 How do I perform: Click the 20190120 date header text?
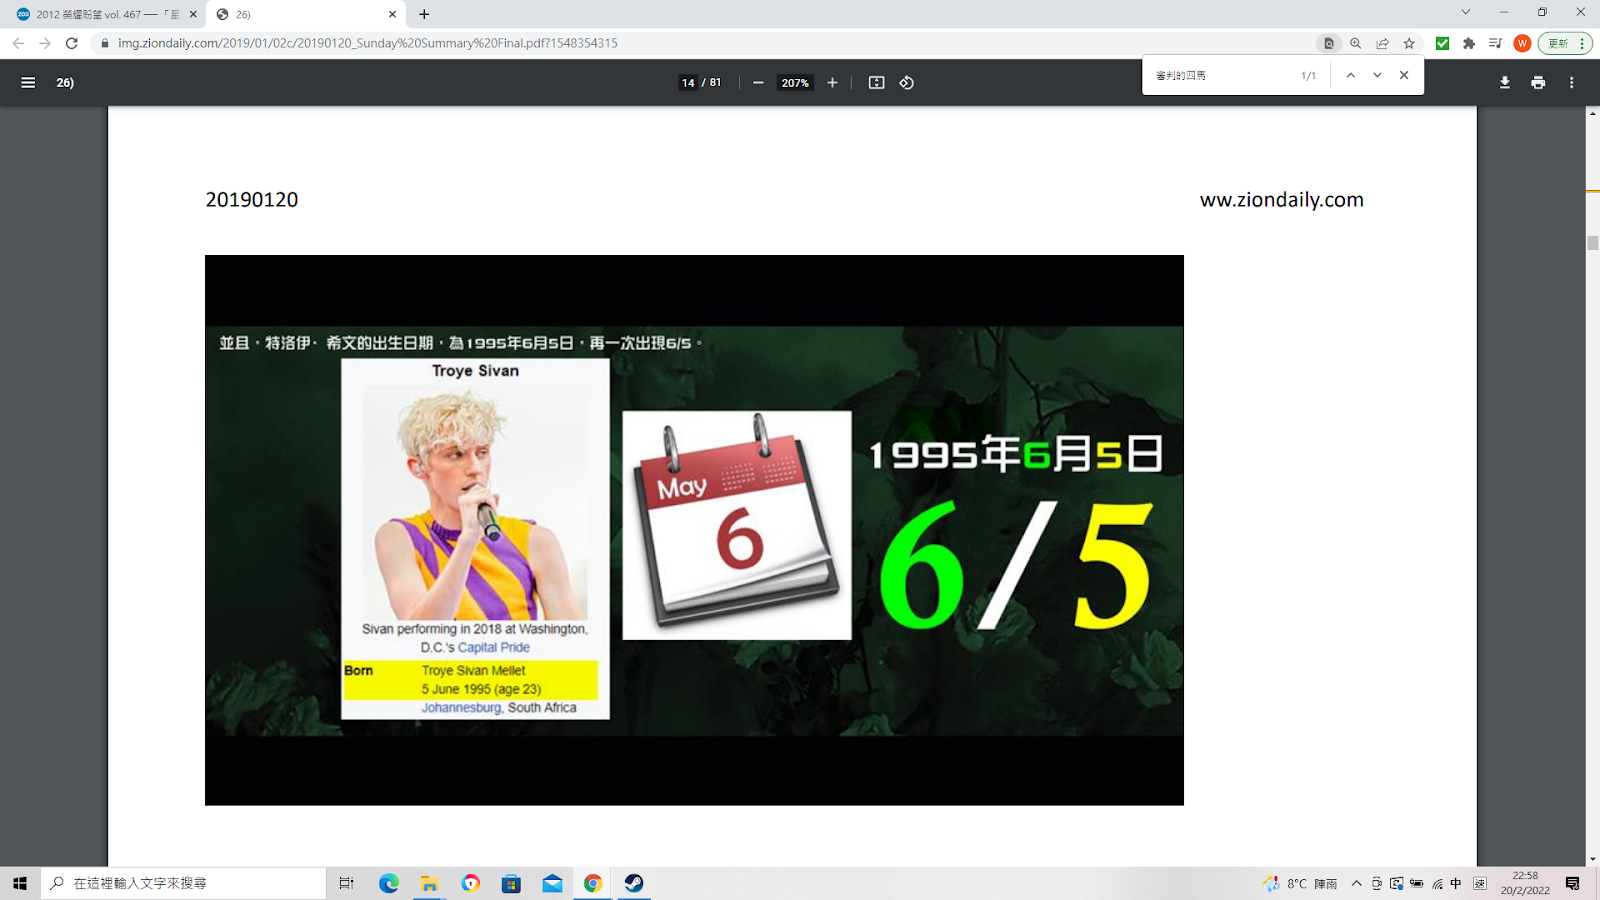(252, 199)
